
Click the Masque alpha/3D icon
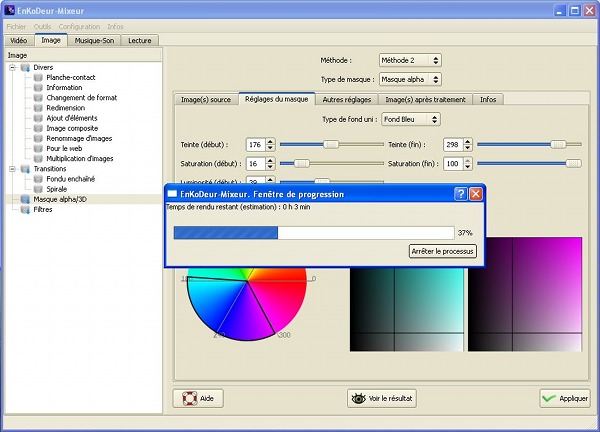pos(25,199)
